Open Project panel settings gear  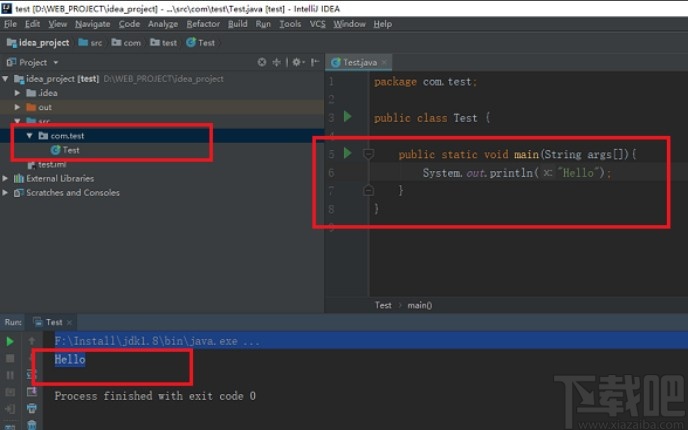(297, 62)
